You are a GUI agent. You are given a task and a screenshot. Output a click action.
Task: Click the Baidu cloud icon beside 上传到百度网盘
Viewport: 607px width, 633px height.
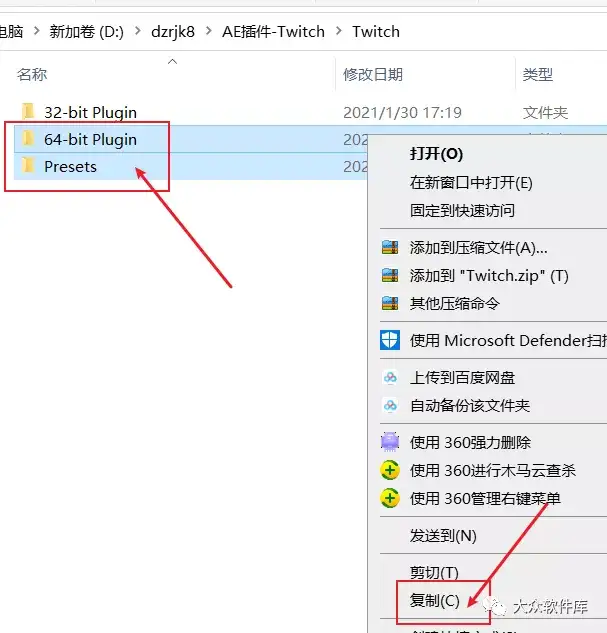click(x=390, y=377)
